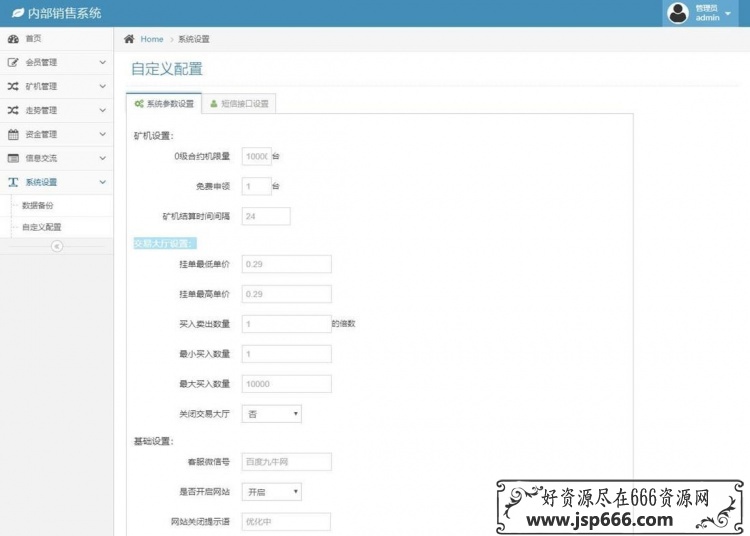Click the admin user avatar icon
The image size is (750, 536).
coord(678,13)
